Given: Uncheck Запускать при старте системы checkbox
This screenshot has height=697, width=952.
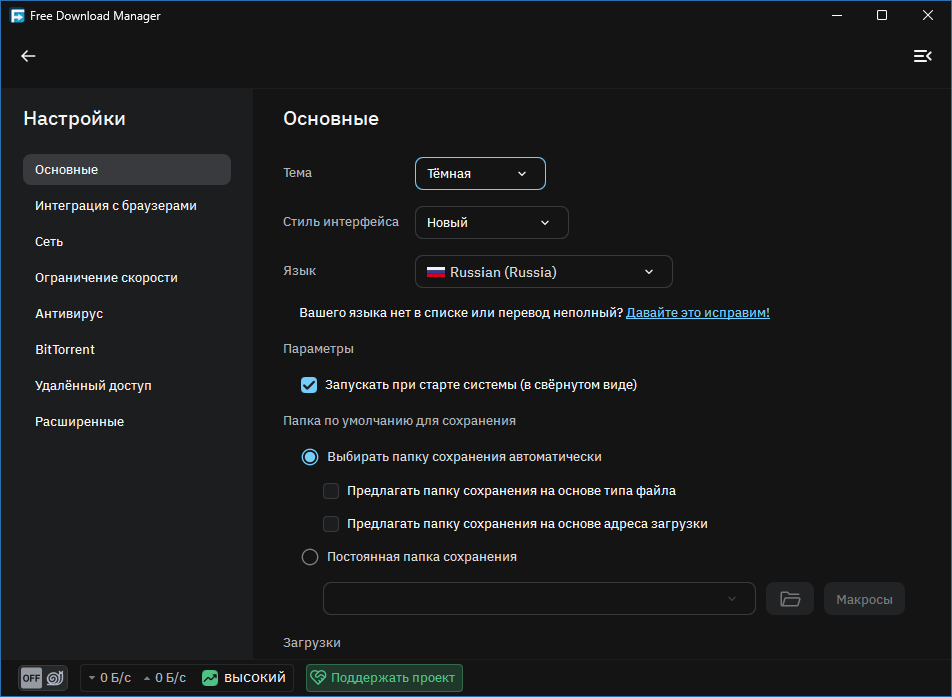Looking at the screenshot, I should (309, 385).
